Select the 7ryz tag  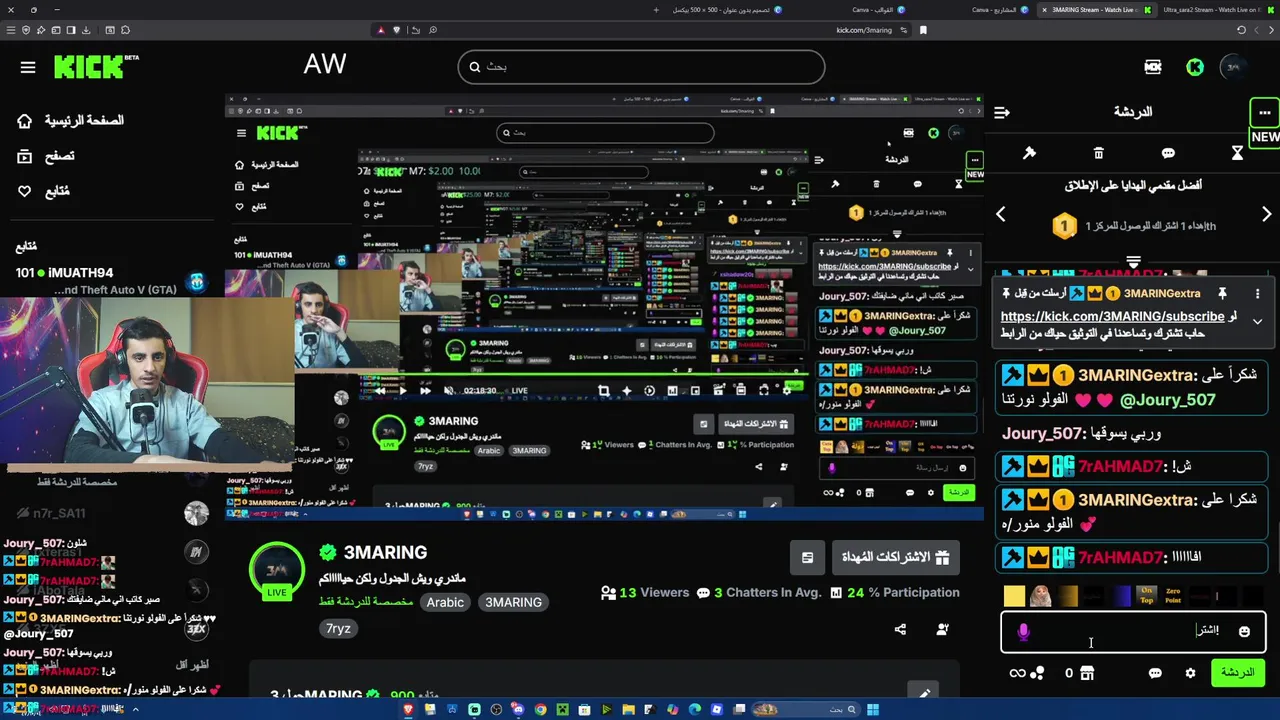tap(338, 628)
